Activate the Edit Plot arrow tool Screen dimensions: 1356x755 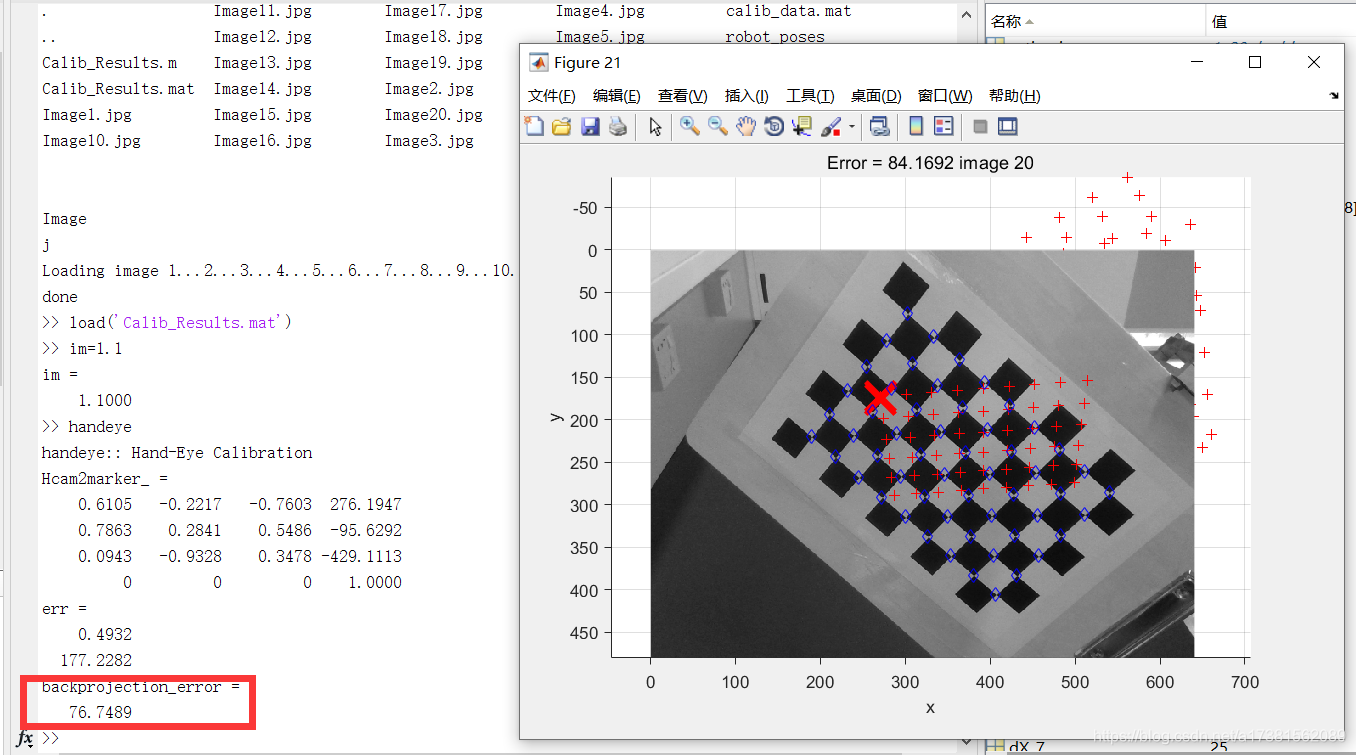(655, 126)
